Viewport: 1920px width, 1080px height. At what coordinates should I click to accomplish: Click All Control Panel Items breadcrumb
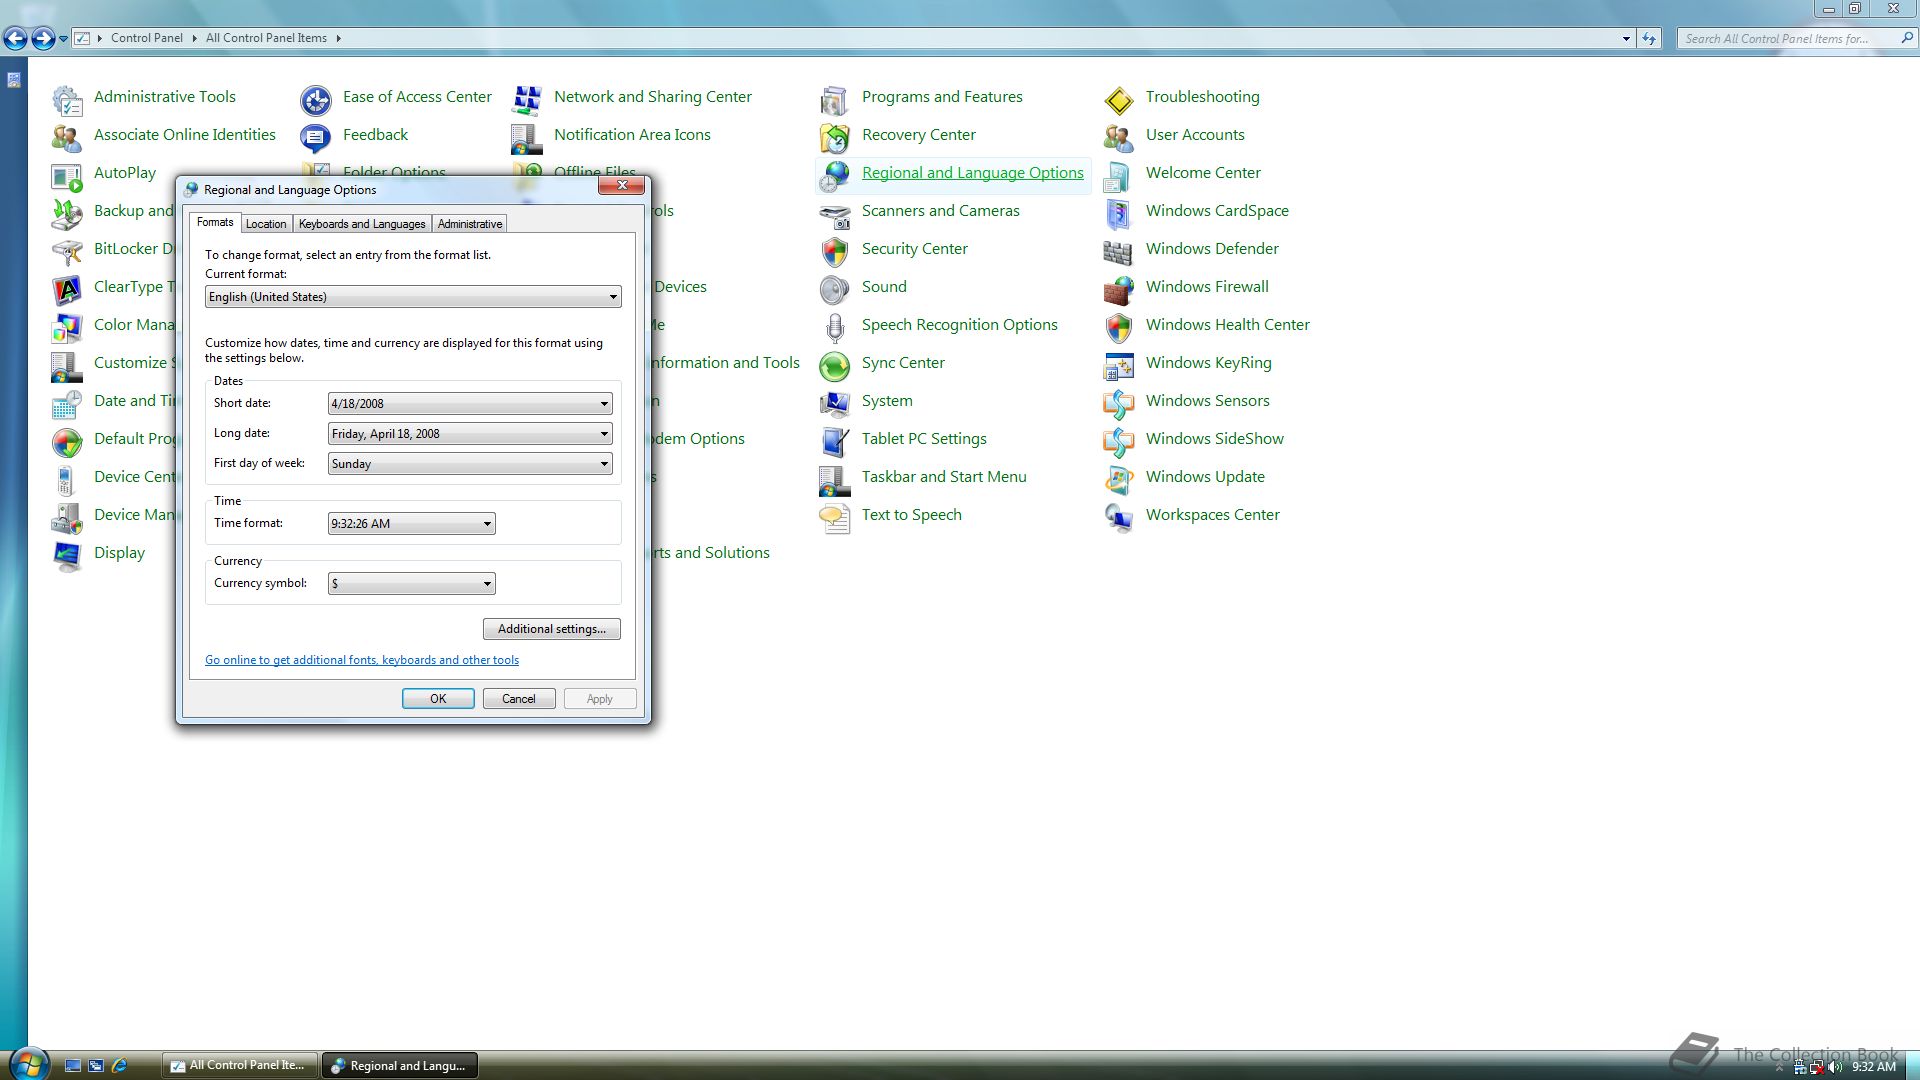click(266, 38)
